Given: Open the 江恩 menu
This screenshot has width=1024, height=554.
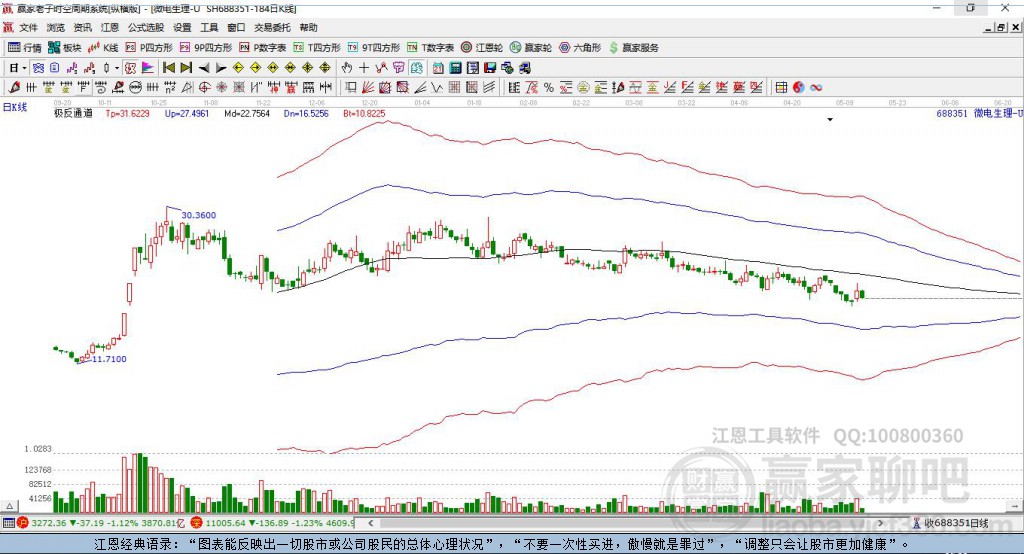Looking at the screenshot, I should tap(110, 27).
